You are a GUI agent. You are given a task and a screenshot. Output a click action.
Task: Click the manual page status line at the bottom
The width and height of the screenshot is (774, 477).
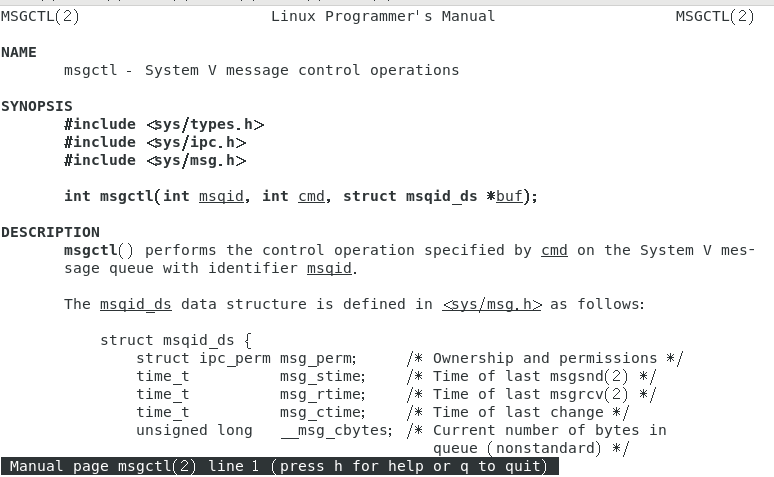pos(279,466)
